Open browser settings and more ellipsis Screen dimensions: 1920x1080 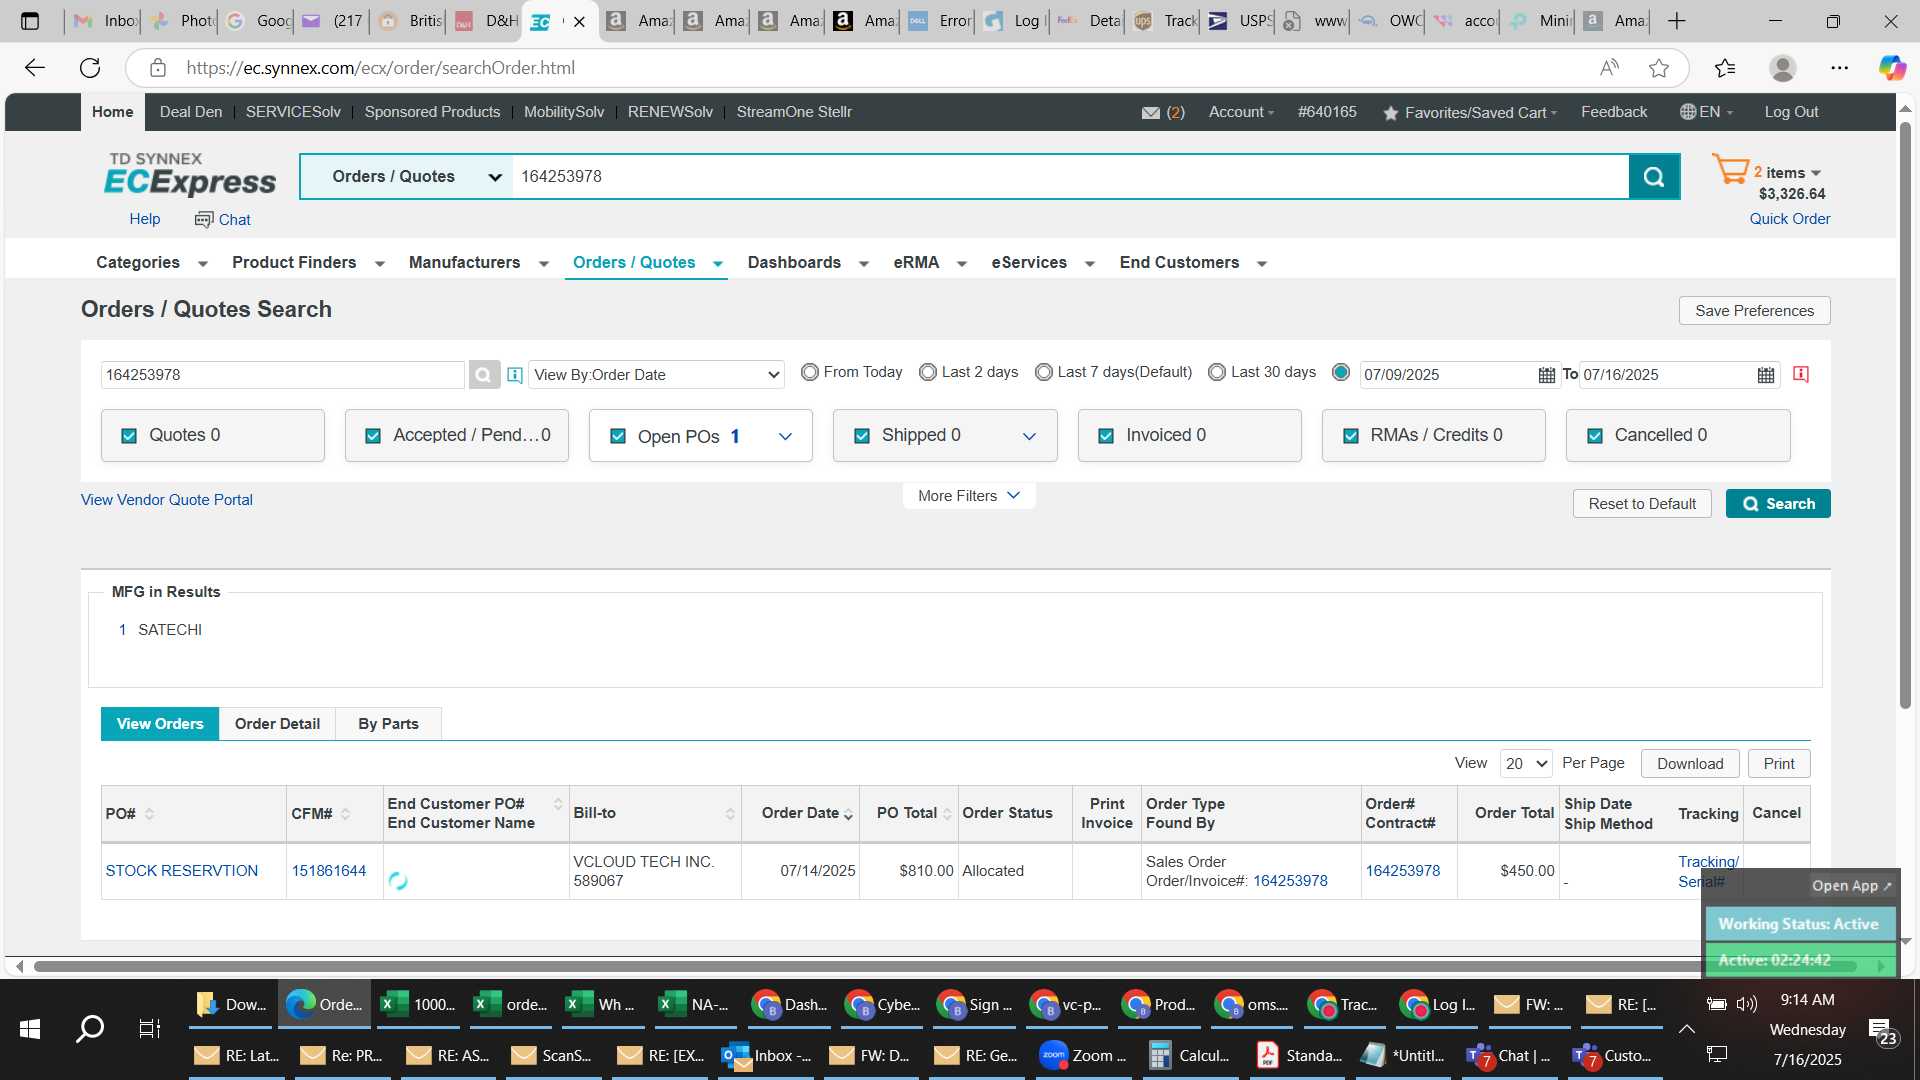(x=1840, y=68)
